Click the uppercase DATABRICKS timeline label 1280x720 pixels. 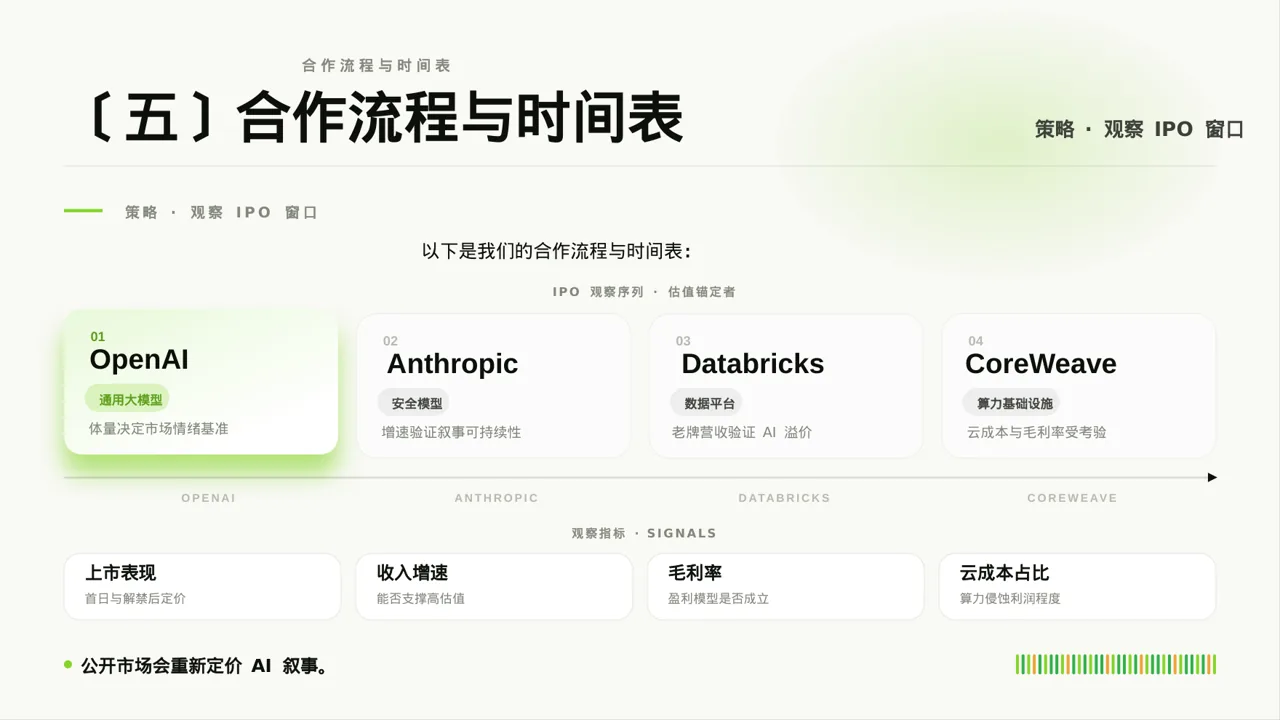(x=784, y=498)
